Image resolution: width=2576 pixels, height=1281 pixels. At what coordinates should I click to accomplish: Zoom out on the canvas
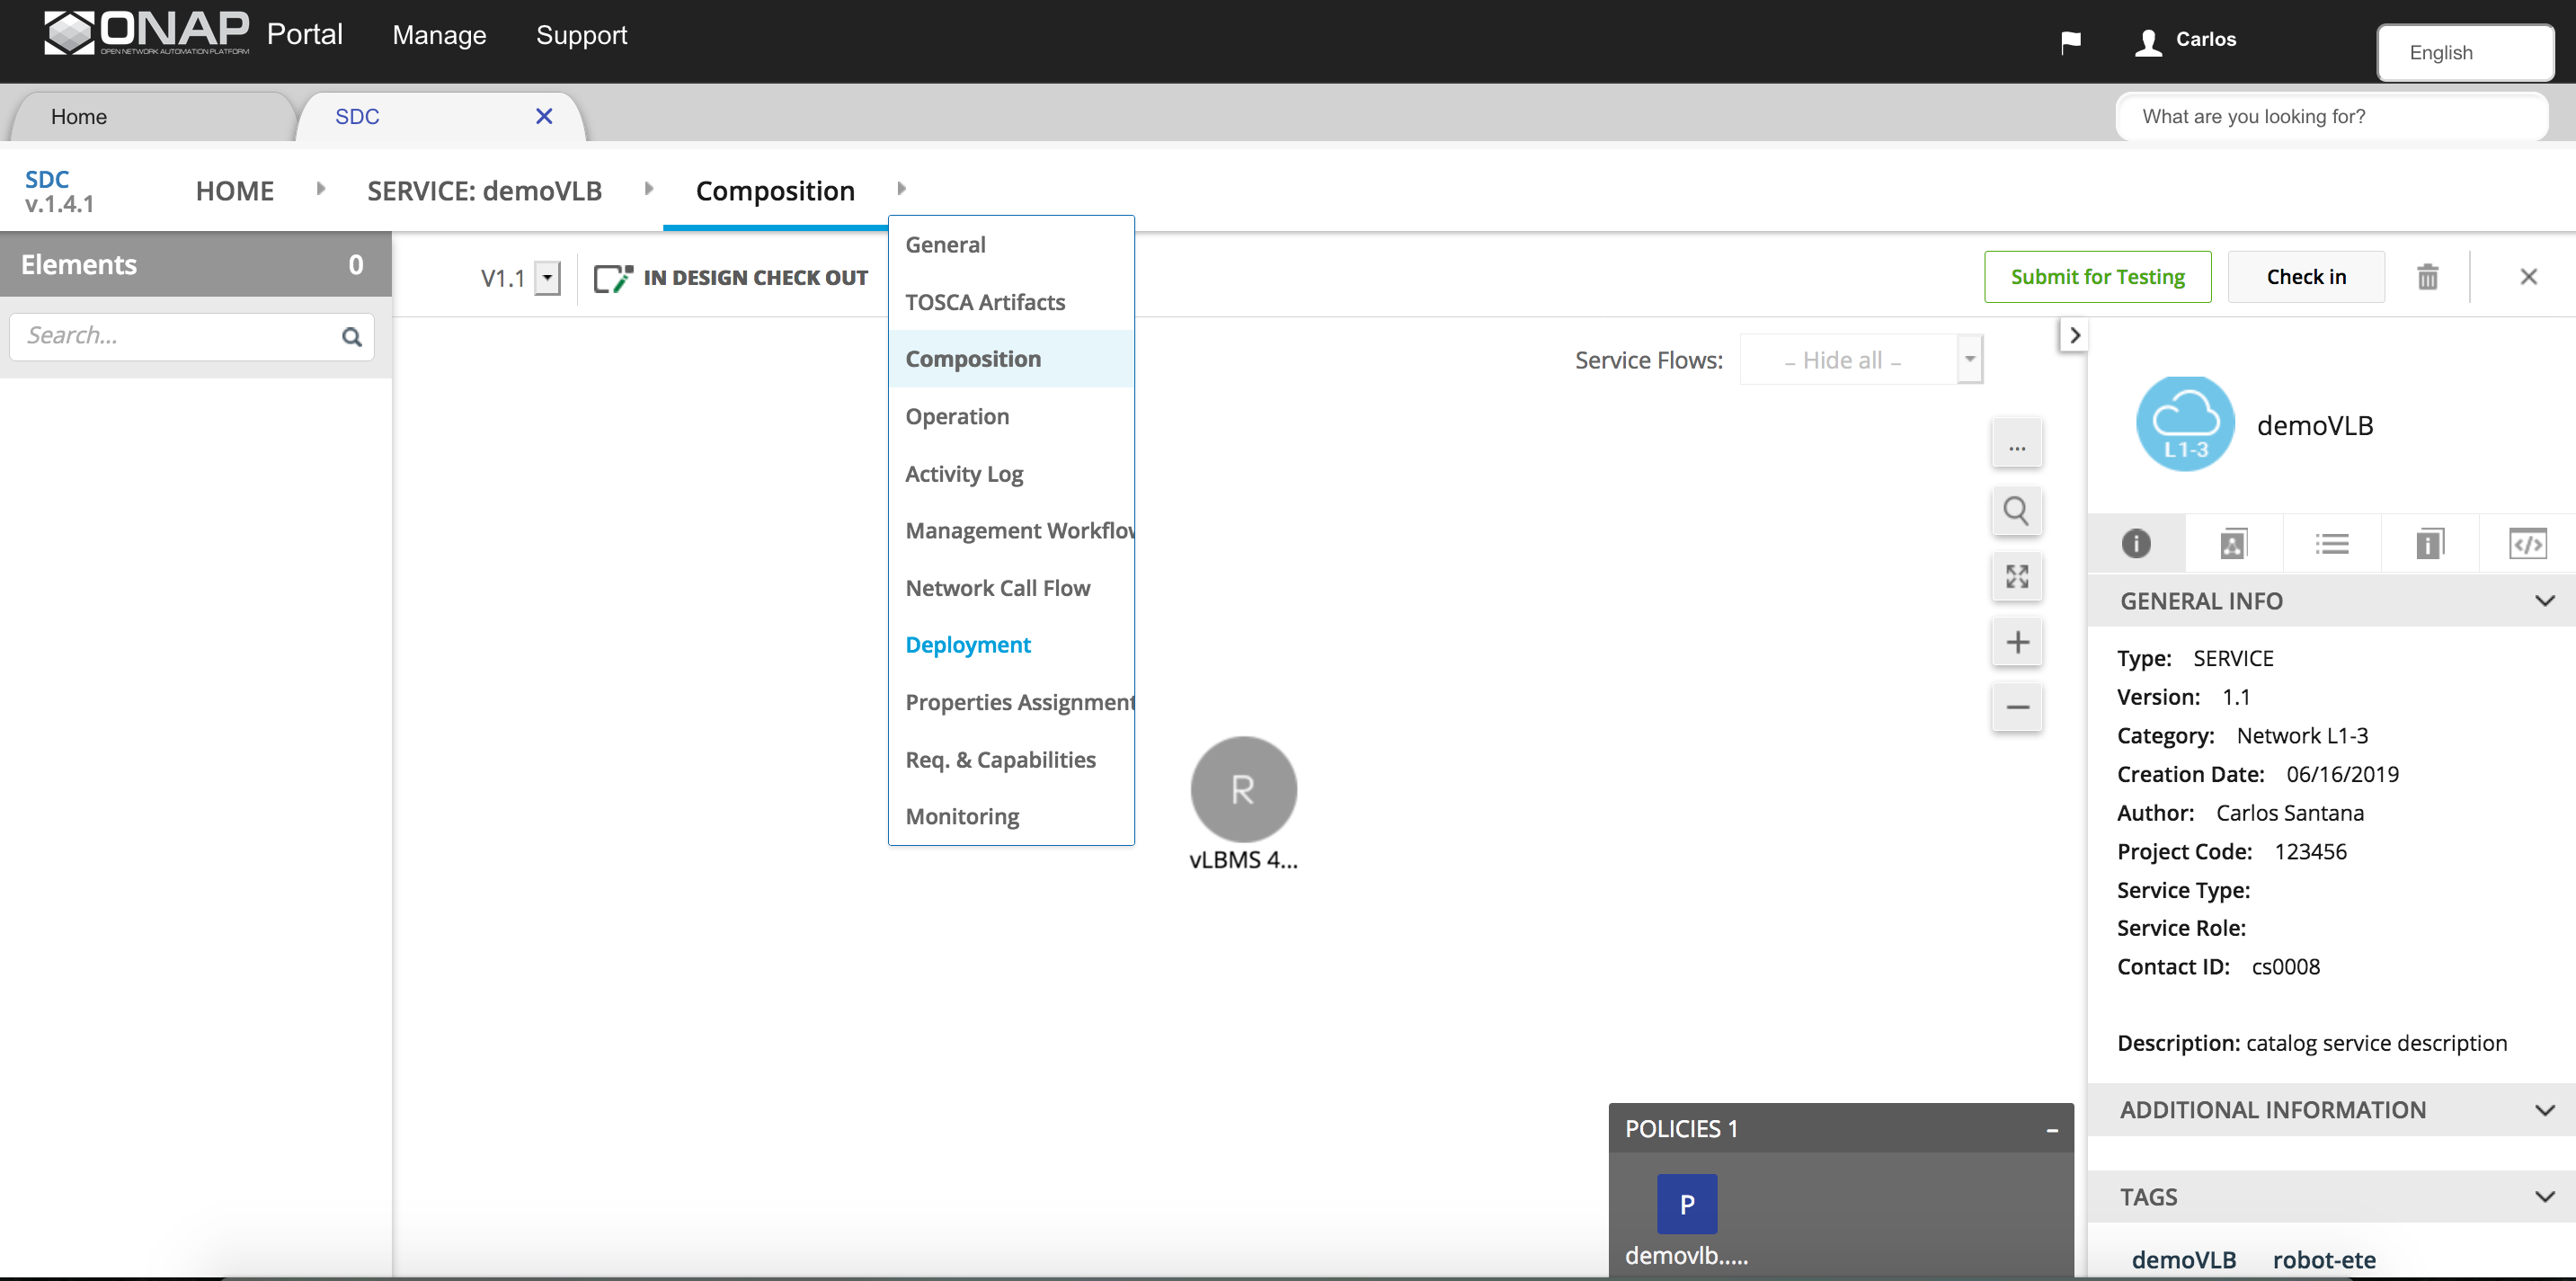(2017, 707)
